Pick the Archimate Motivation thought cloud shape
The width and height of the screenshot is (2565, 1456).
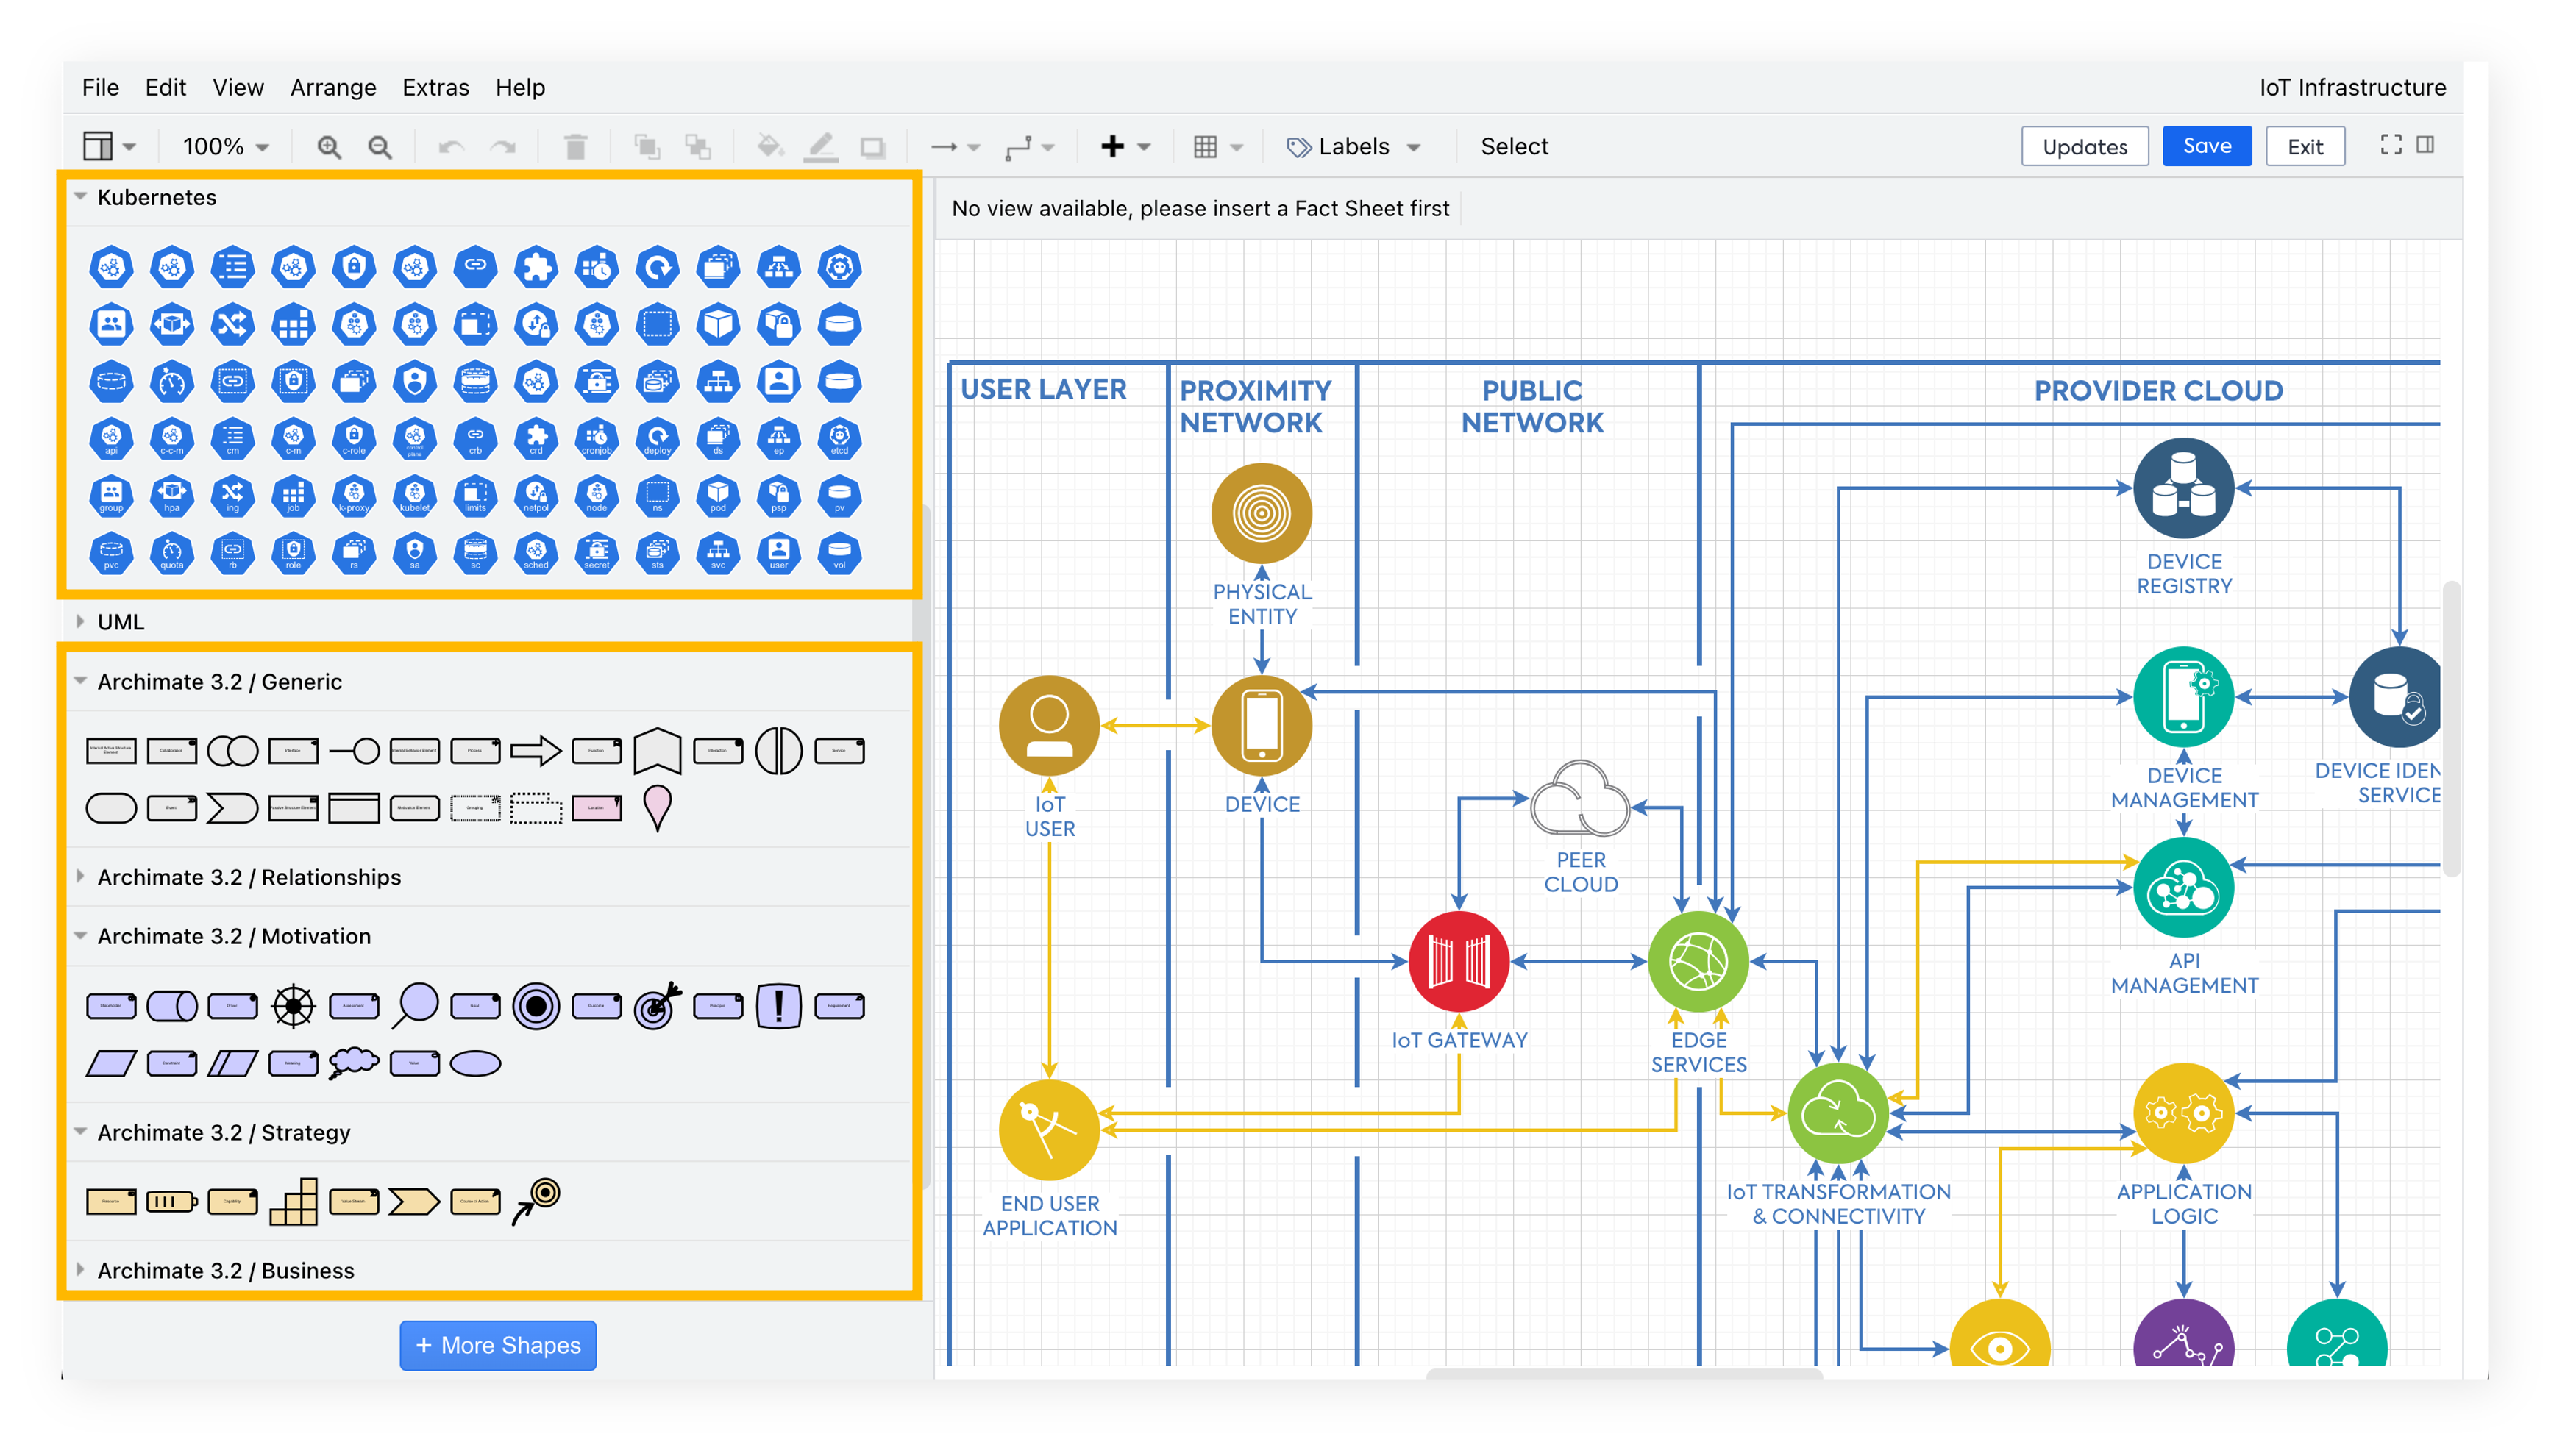353,1063
